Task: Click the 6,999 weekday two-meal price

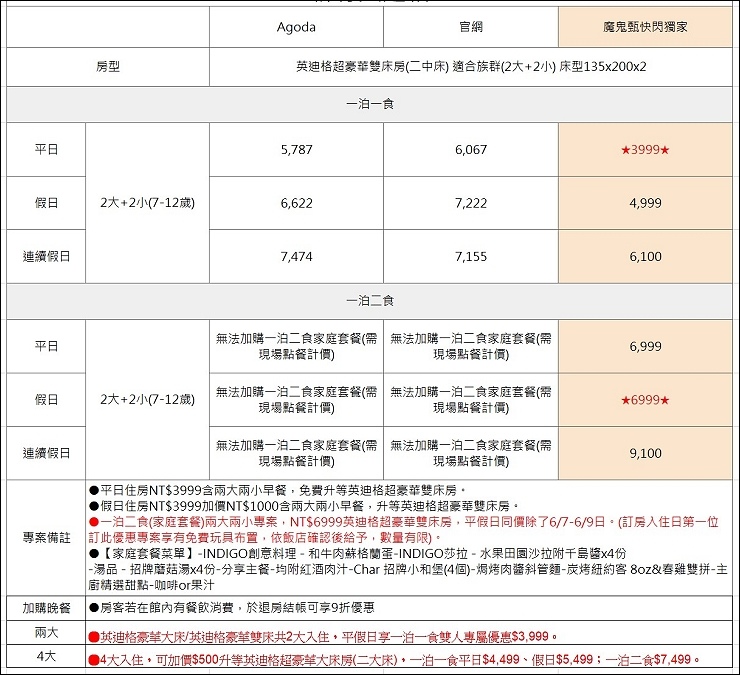Action: tap(645, 346)
